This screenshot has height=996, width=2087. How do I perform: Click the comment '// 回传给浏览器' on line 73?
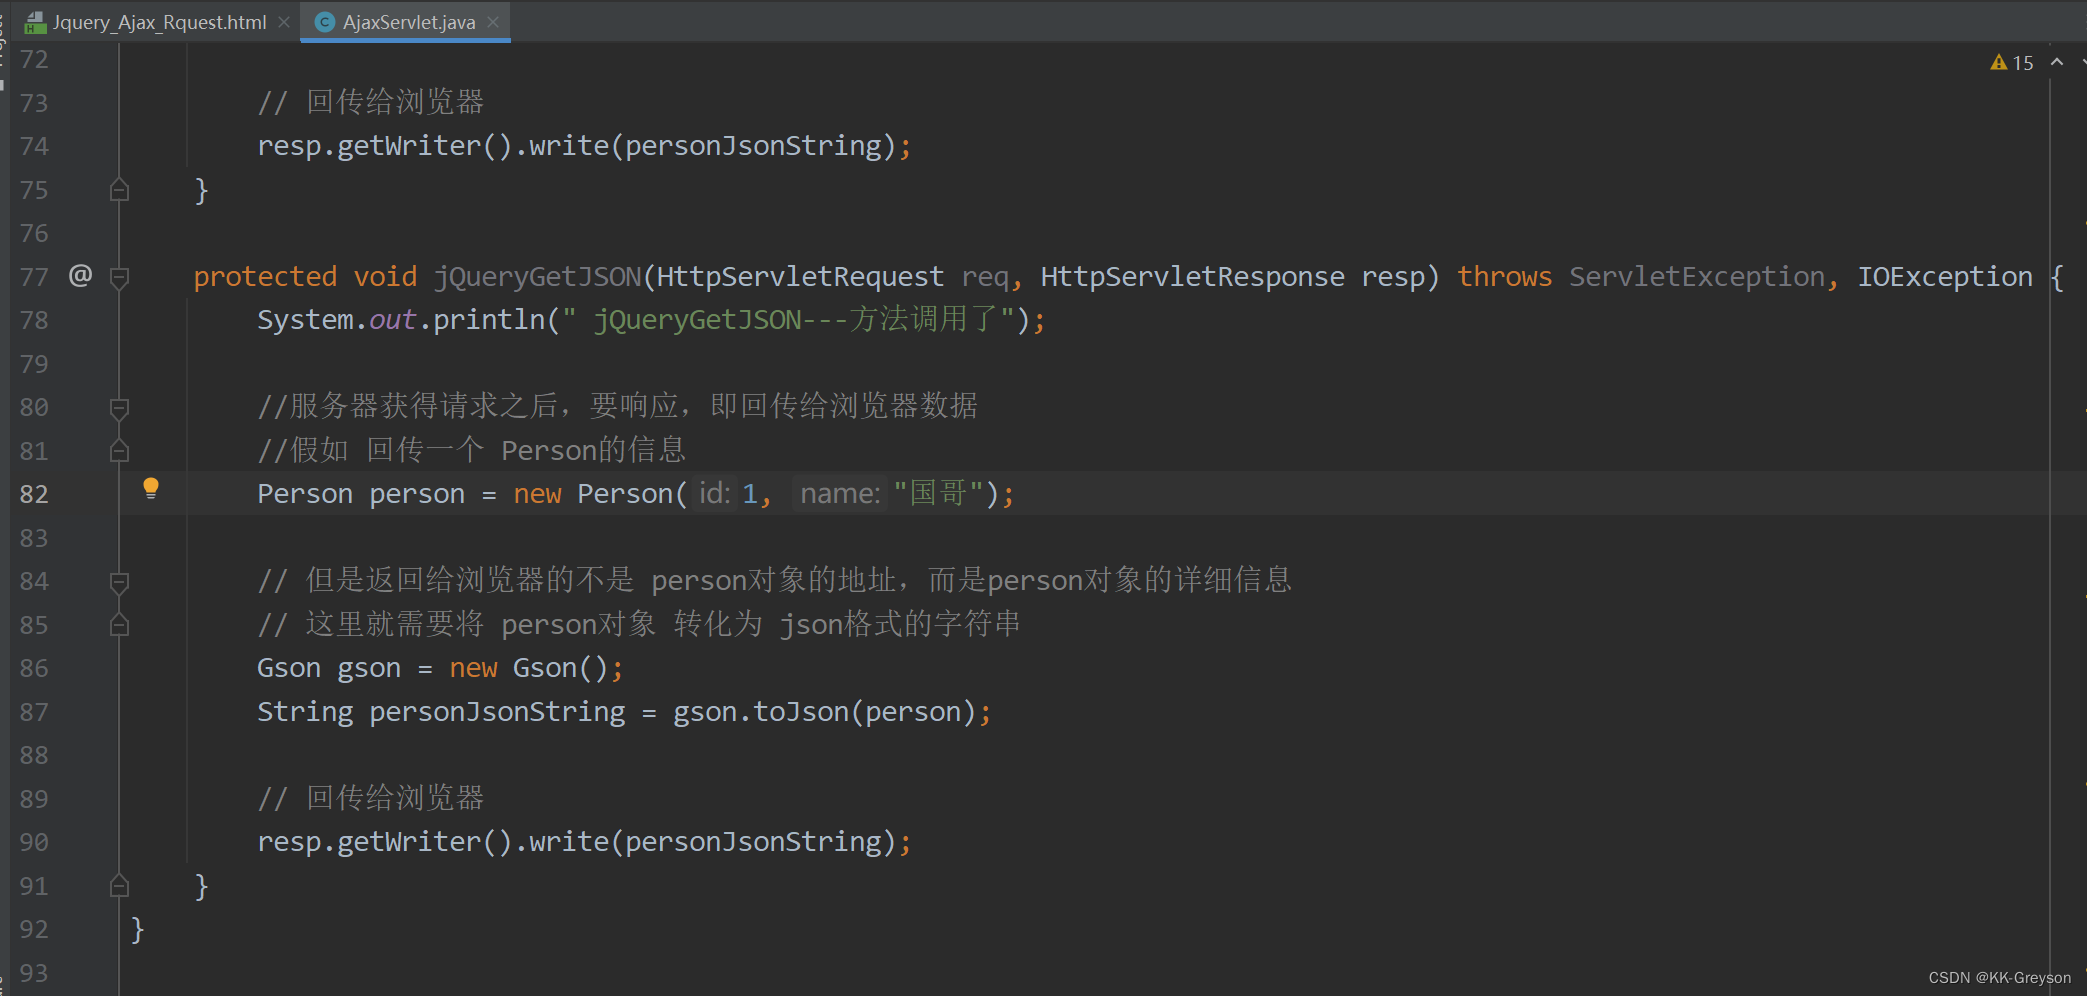(x=371, y=102)
